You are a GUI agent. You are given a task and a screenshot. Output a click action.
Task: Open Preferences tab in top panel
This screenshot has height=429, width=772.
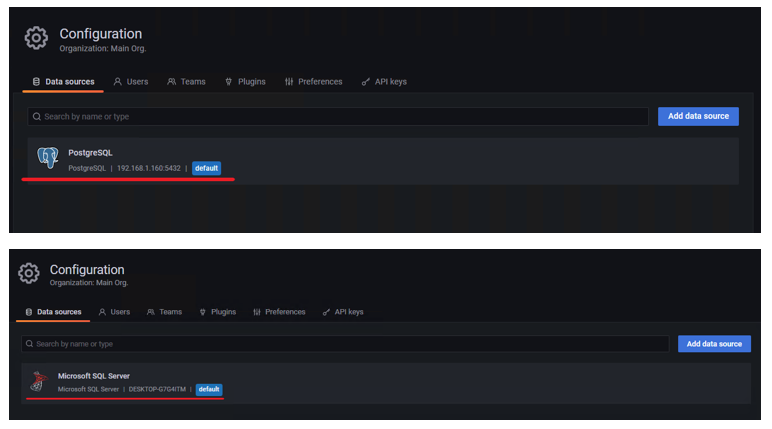point(314,82)
